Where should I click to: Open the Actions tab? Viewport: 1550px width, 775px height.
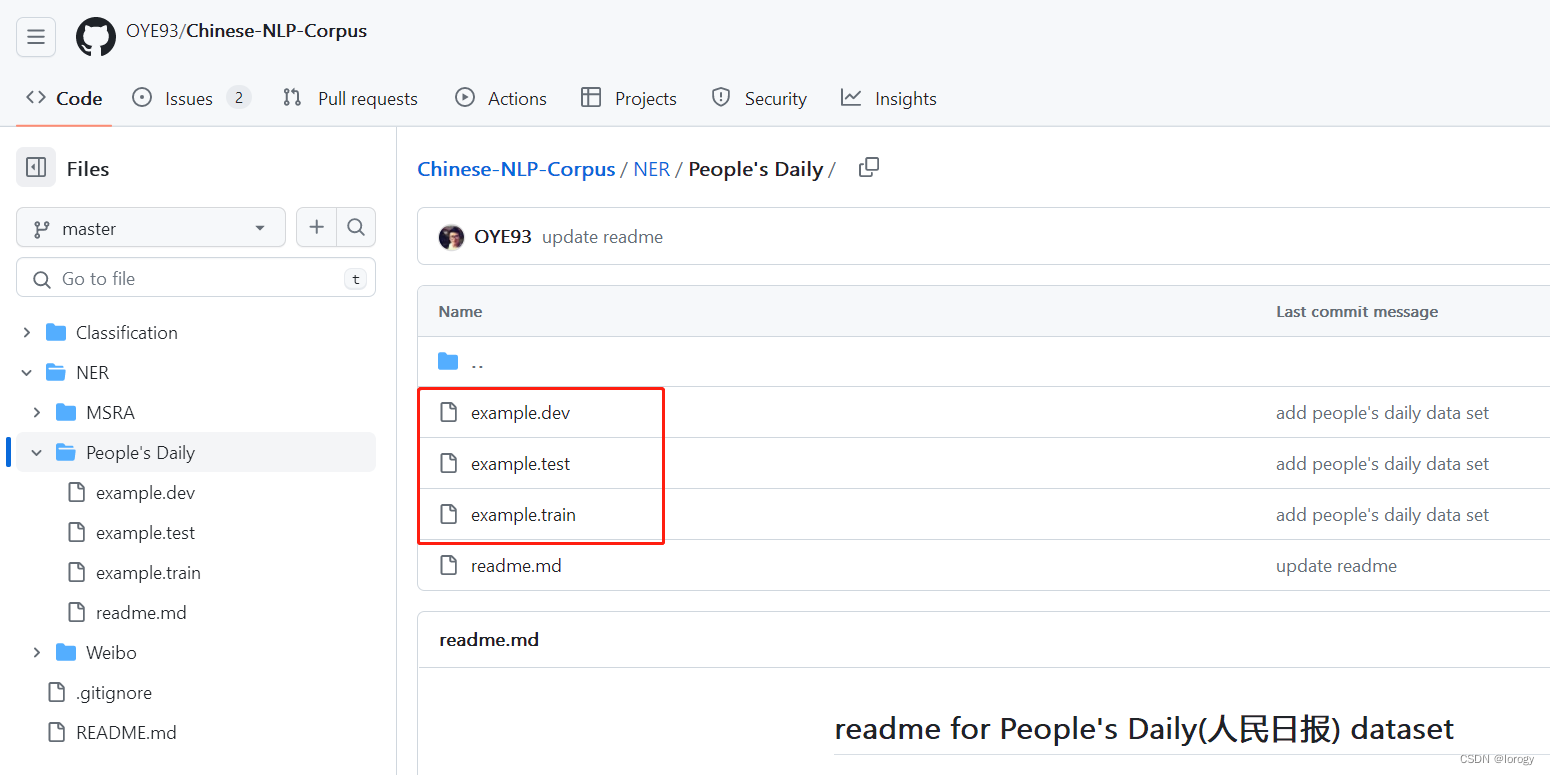[x=501, y=98]
